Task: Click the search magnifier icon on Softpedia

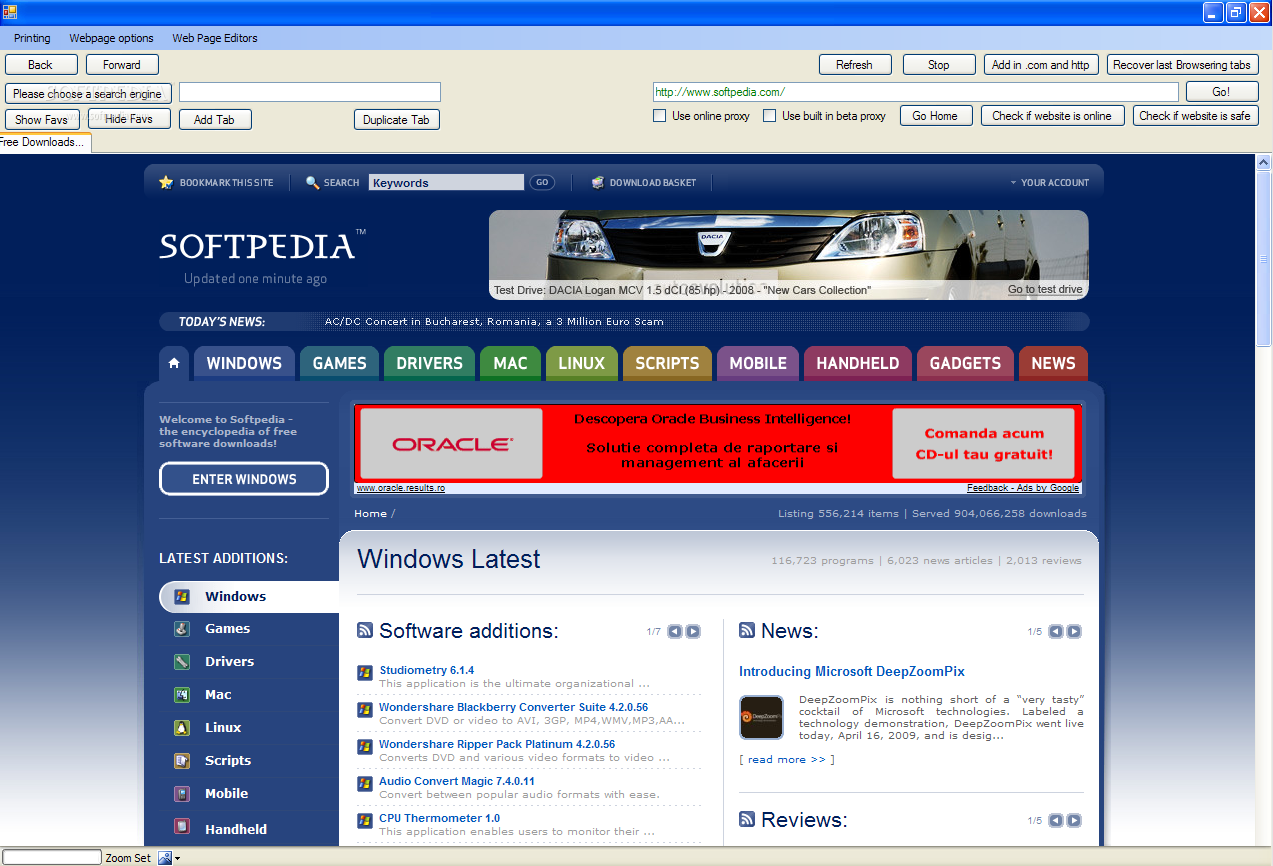Action: pyautogui.click(x=313, y=182)
